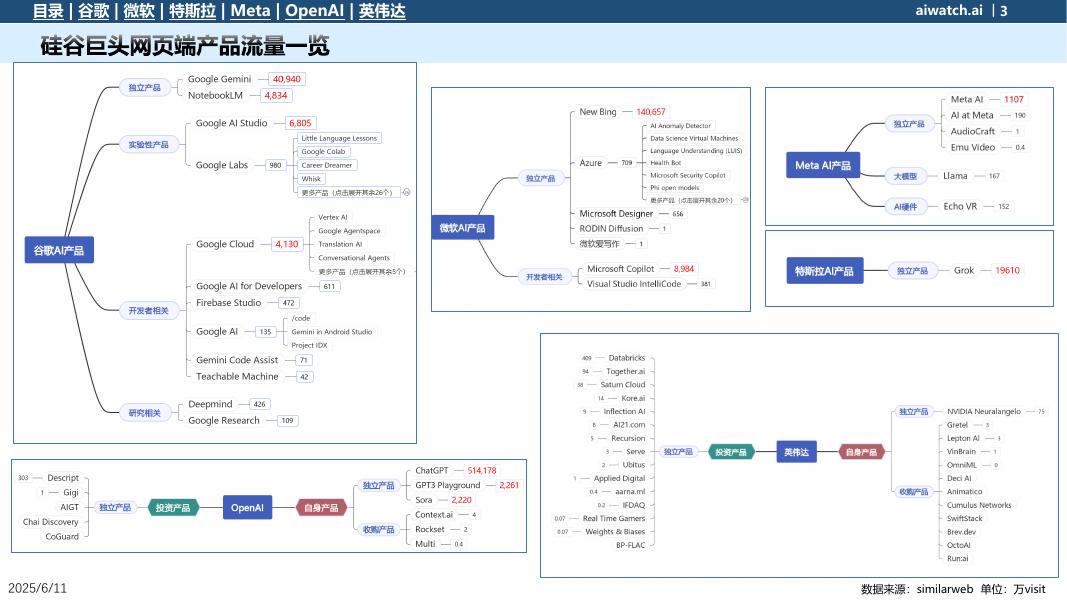This screenshot has height=600, width=1067.
Task: Click the Vertex AI item
Action: [333, 217]
